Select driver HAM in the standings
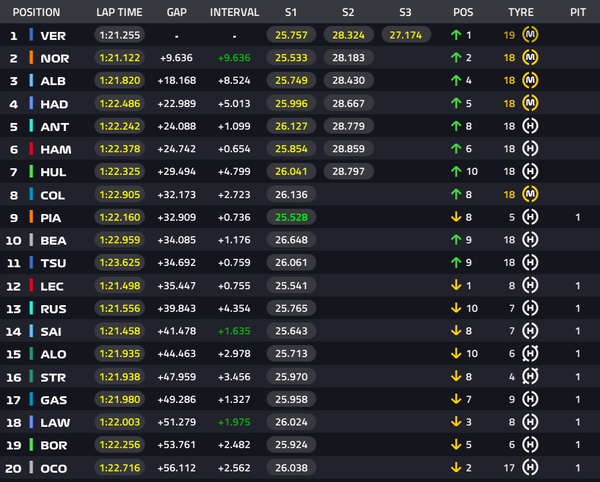Screen dimensions: 600x482 tap(56, 149)
